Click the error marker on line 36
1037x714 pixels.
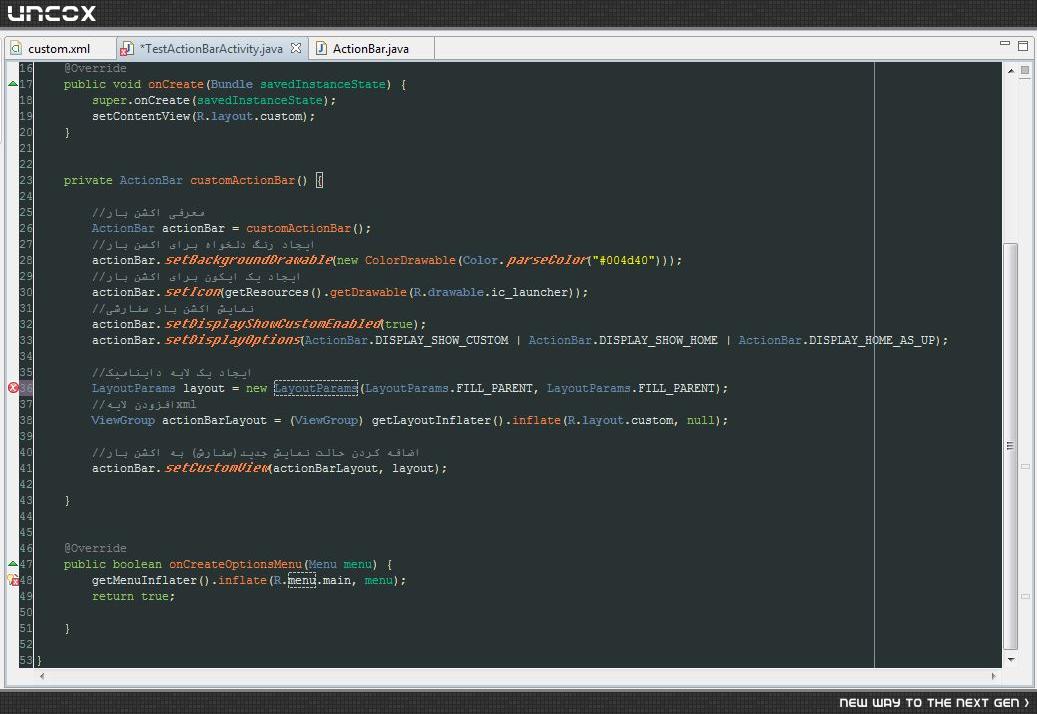click(x=13, y=388)
